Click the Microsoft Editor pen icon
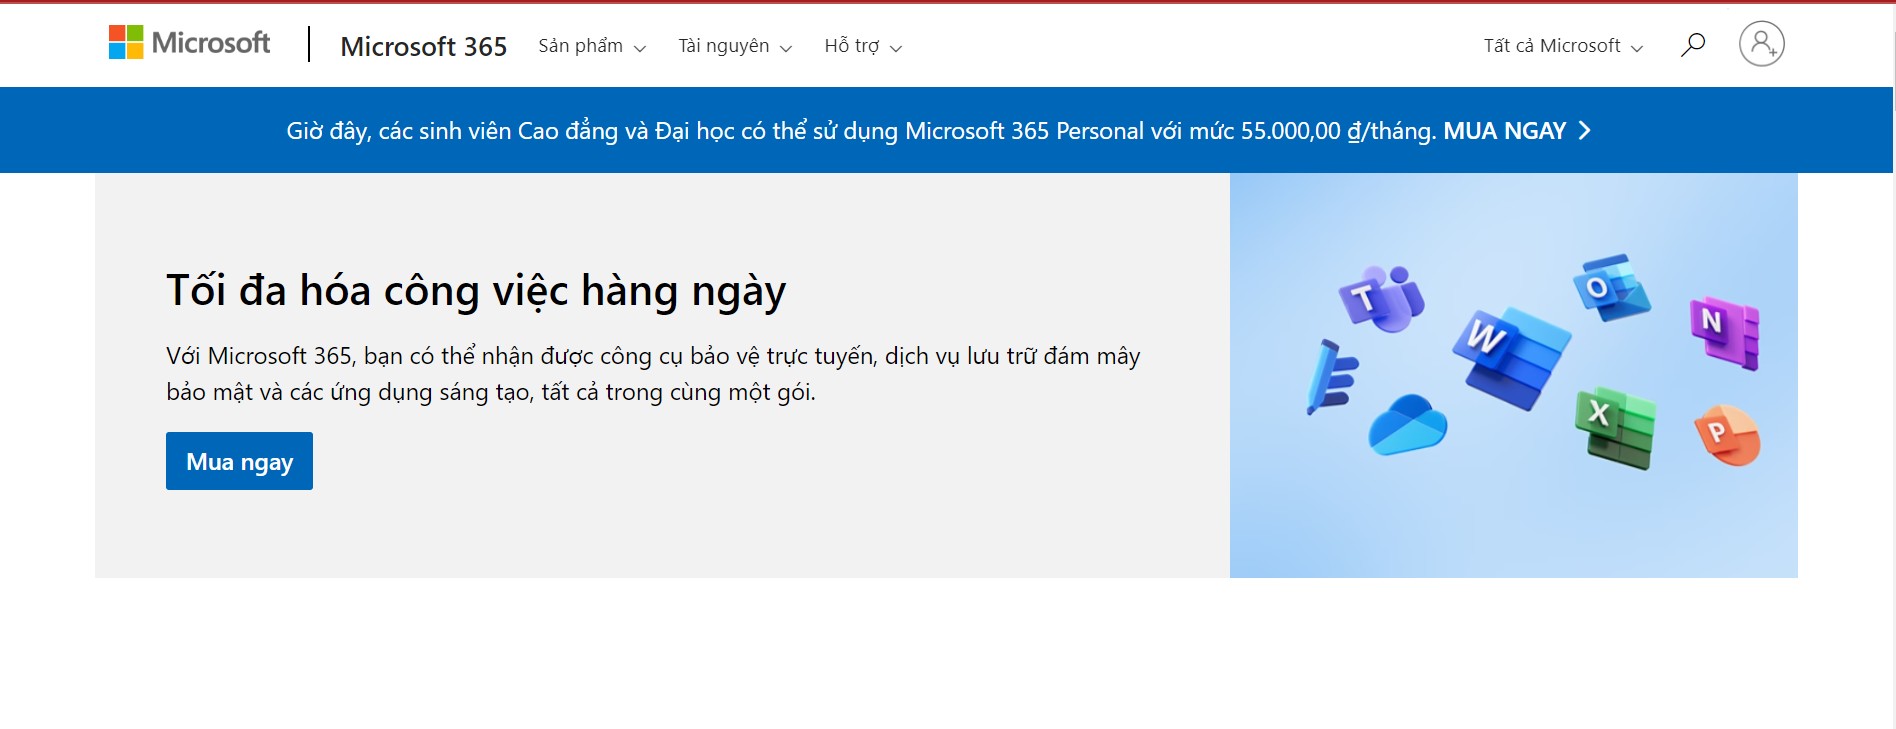Screen dimensions: 1896x729 (x=1331, y=377)
